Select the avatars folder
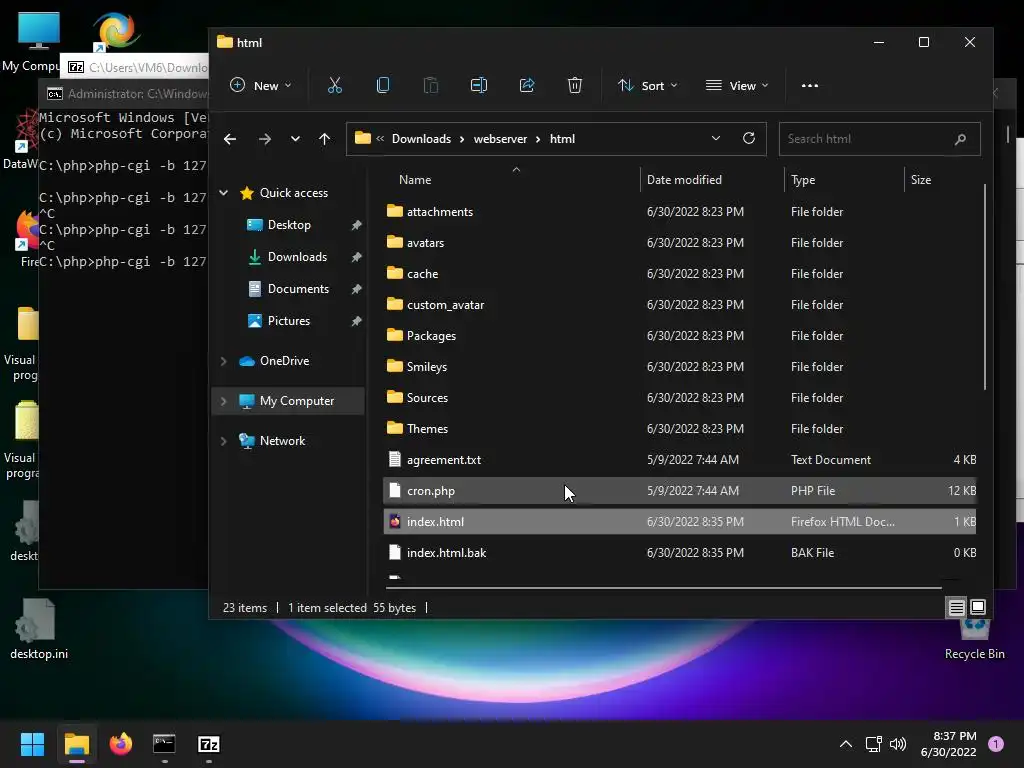This screenshot has width=1024, height=768. (x=679, y=242)
